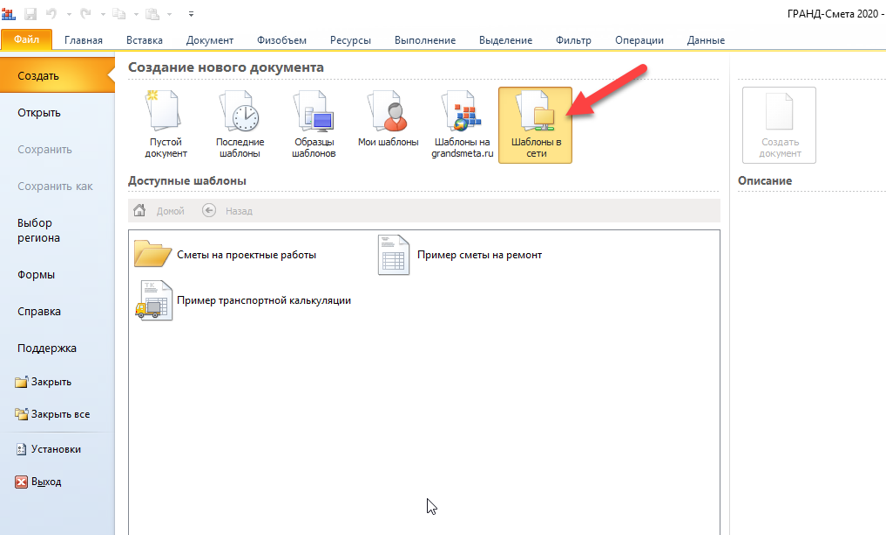Click the GRAND-Smeta app icon in title bar
This screenshot has width=886, height=535.
8,13
